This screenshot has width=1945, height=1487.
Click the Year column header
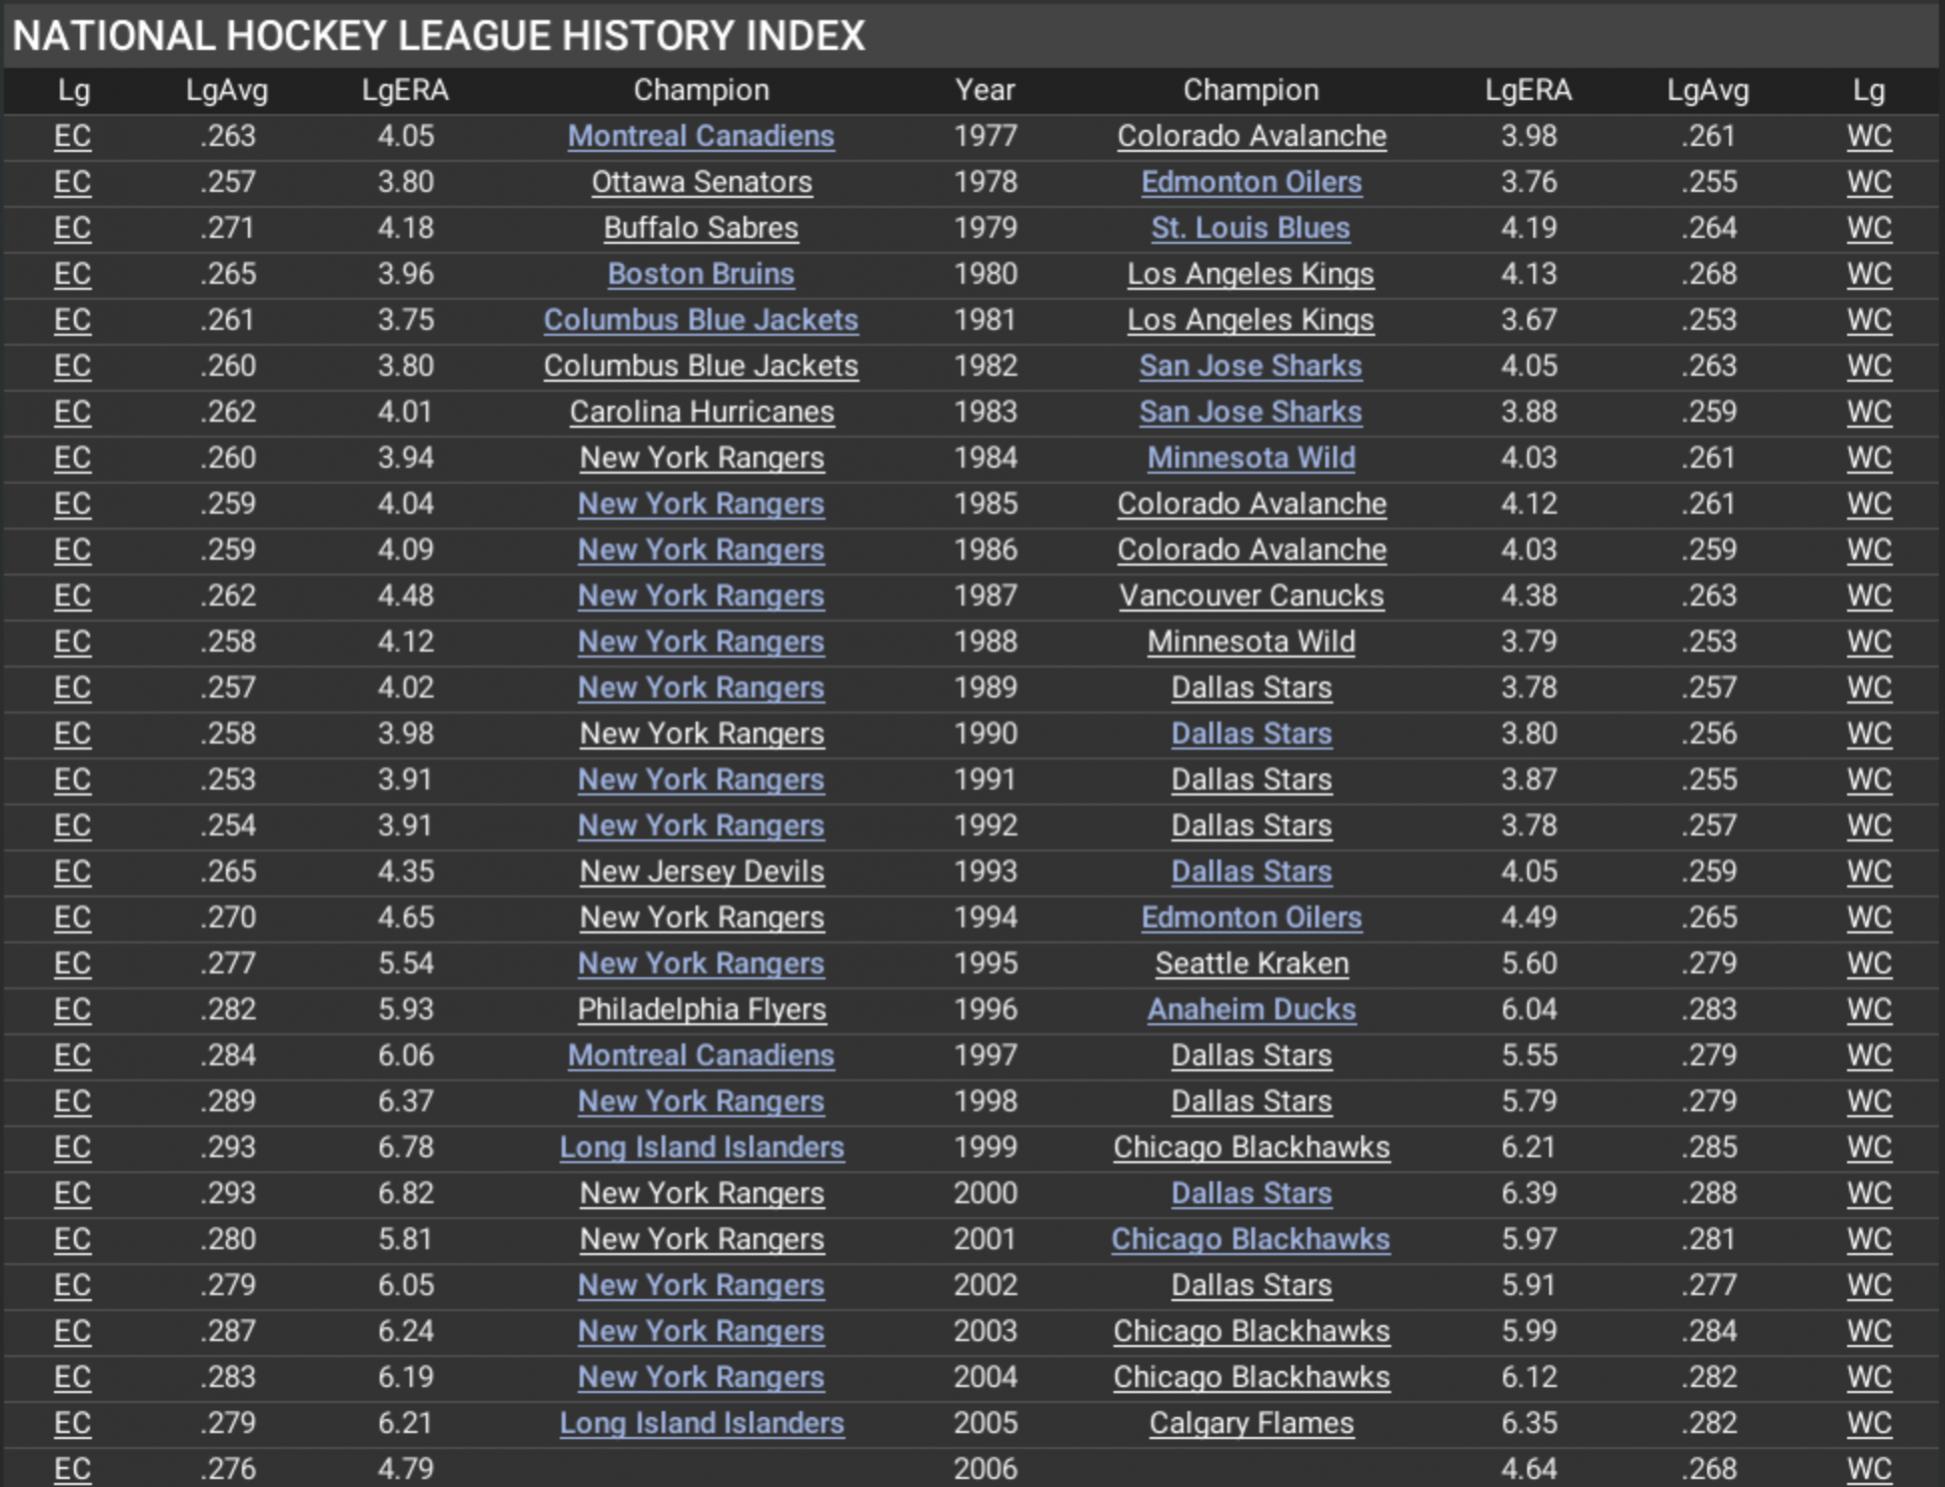coord(984,90)
